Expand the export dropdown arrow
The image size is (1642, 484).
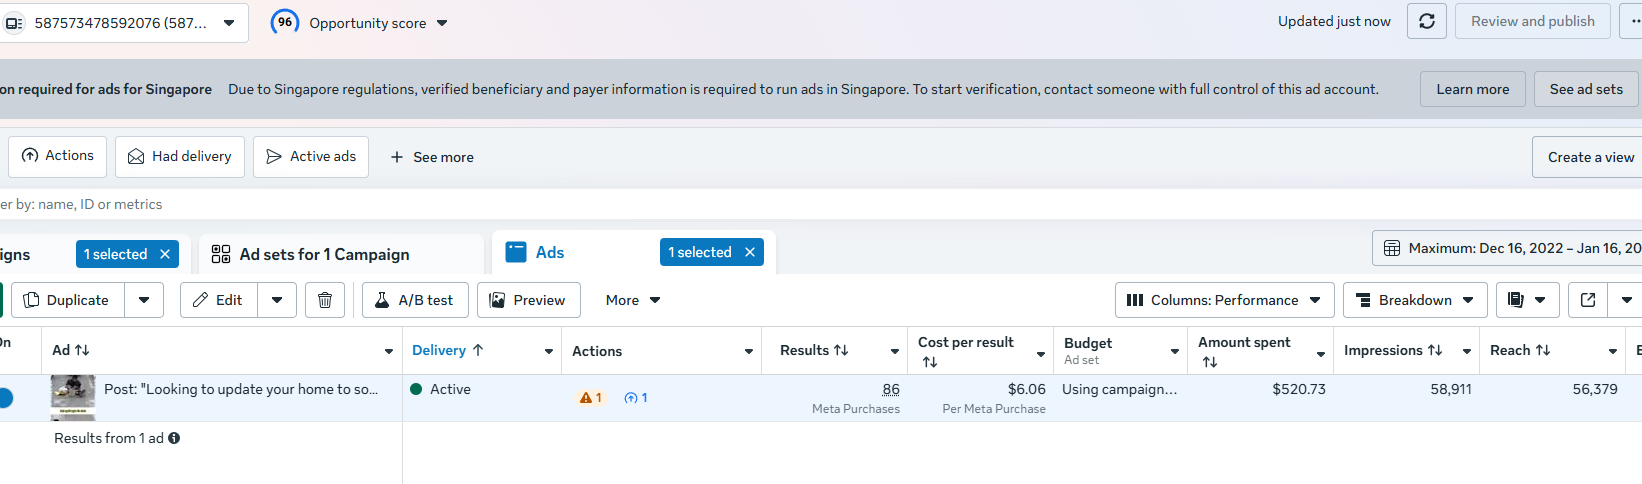[1626, 300]
